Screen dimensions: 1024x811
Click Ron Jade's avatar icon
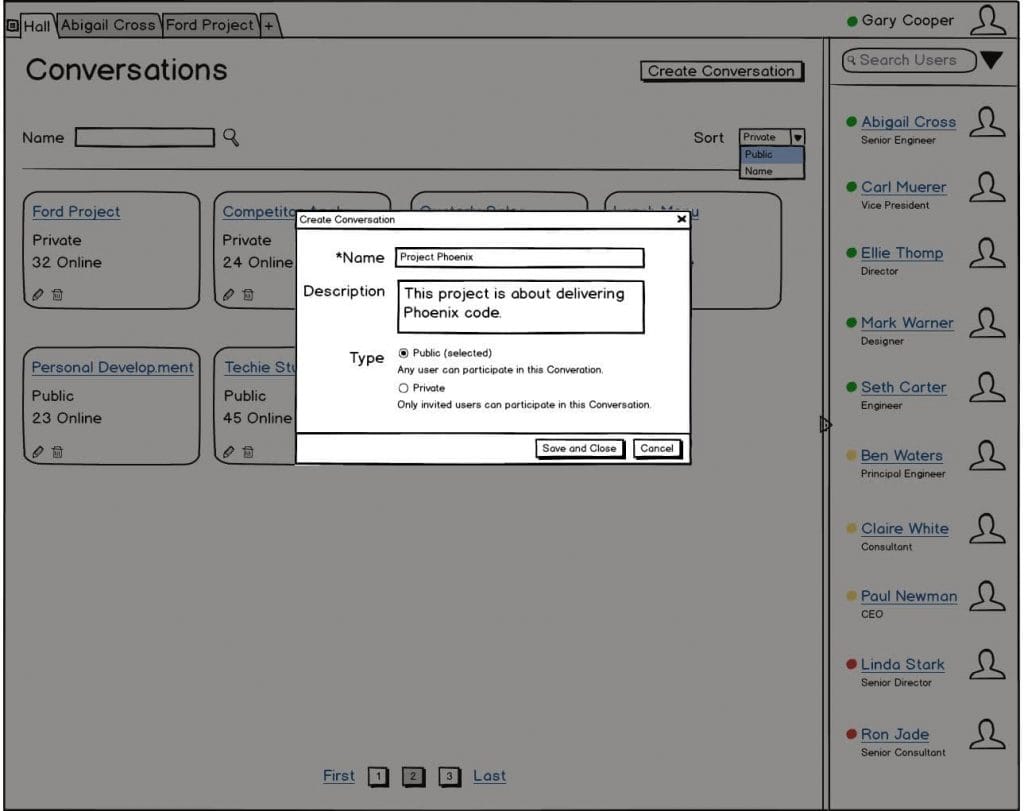click(x=987, y=734)
